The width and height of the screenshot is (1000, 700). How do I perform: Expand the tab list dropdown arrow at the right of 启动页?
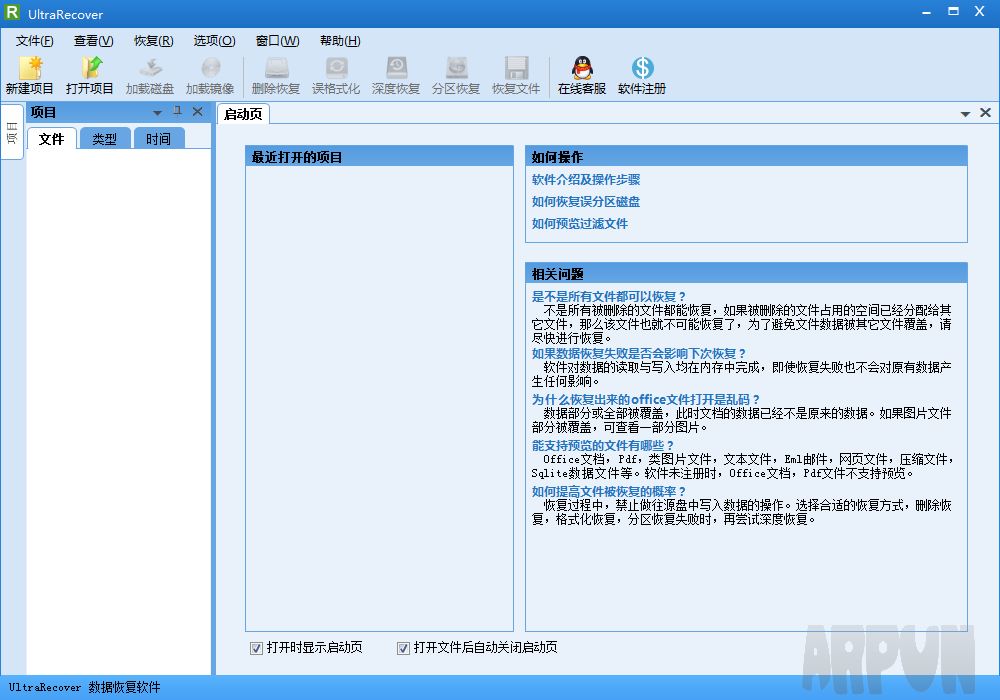tap(965, 114)
